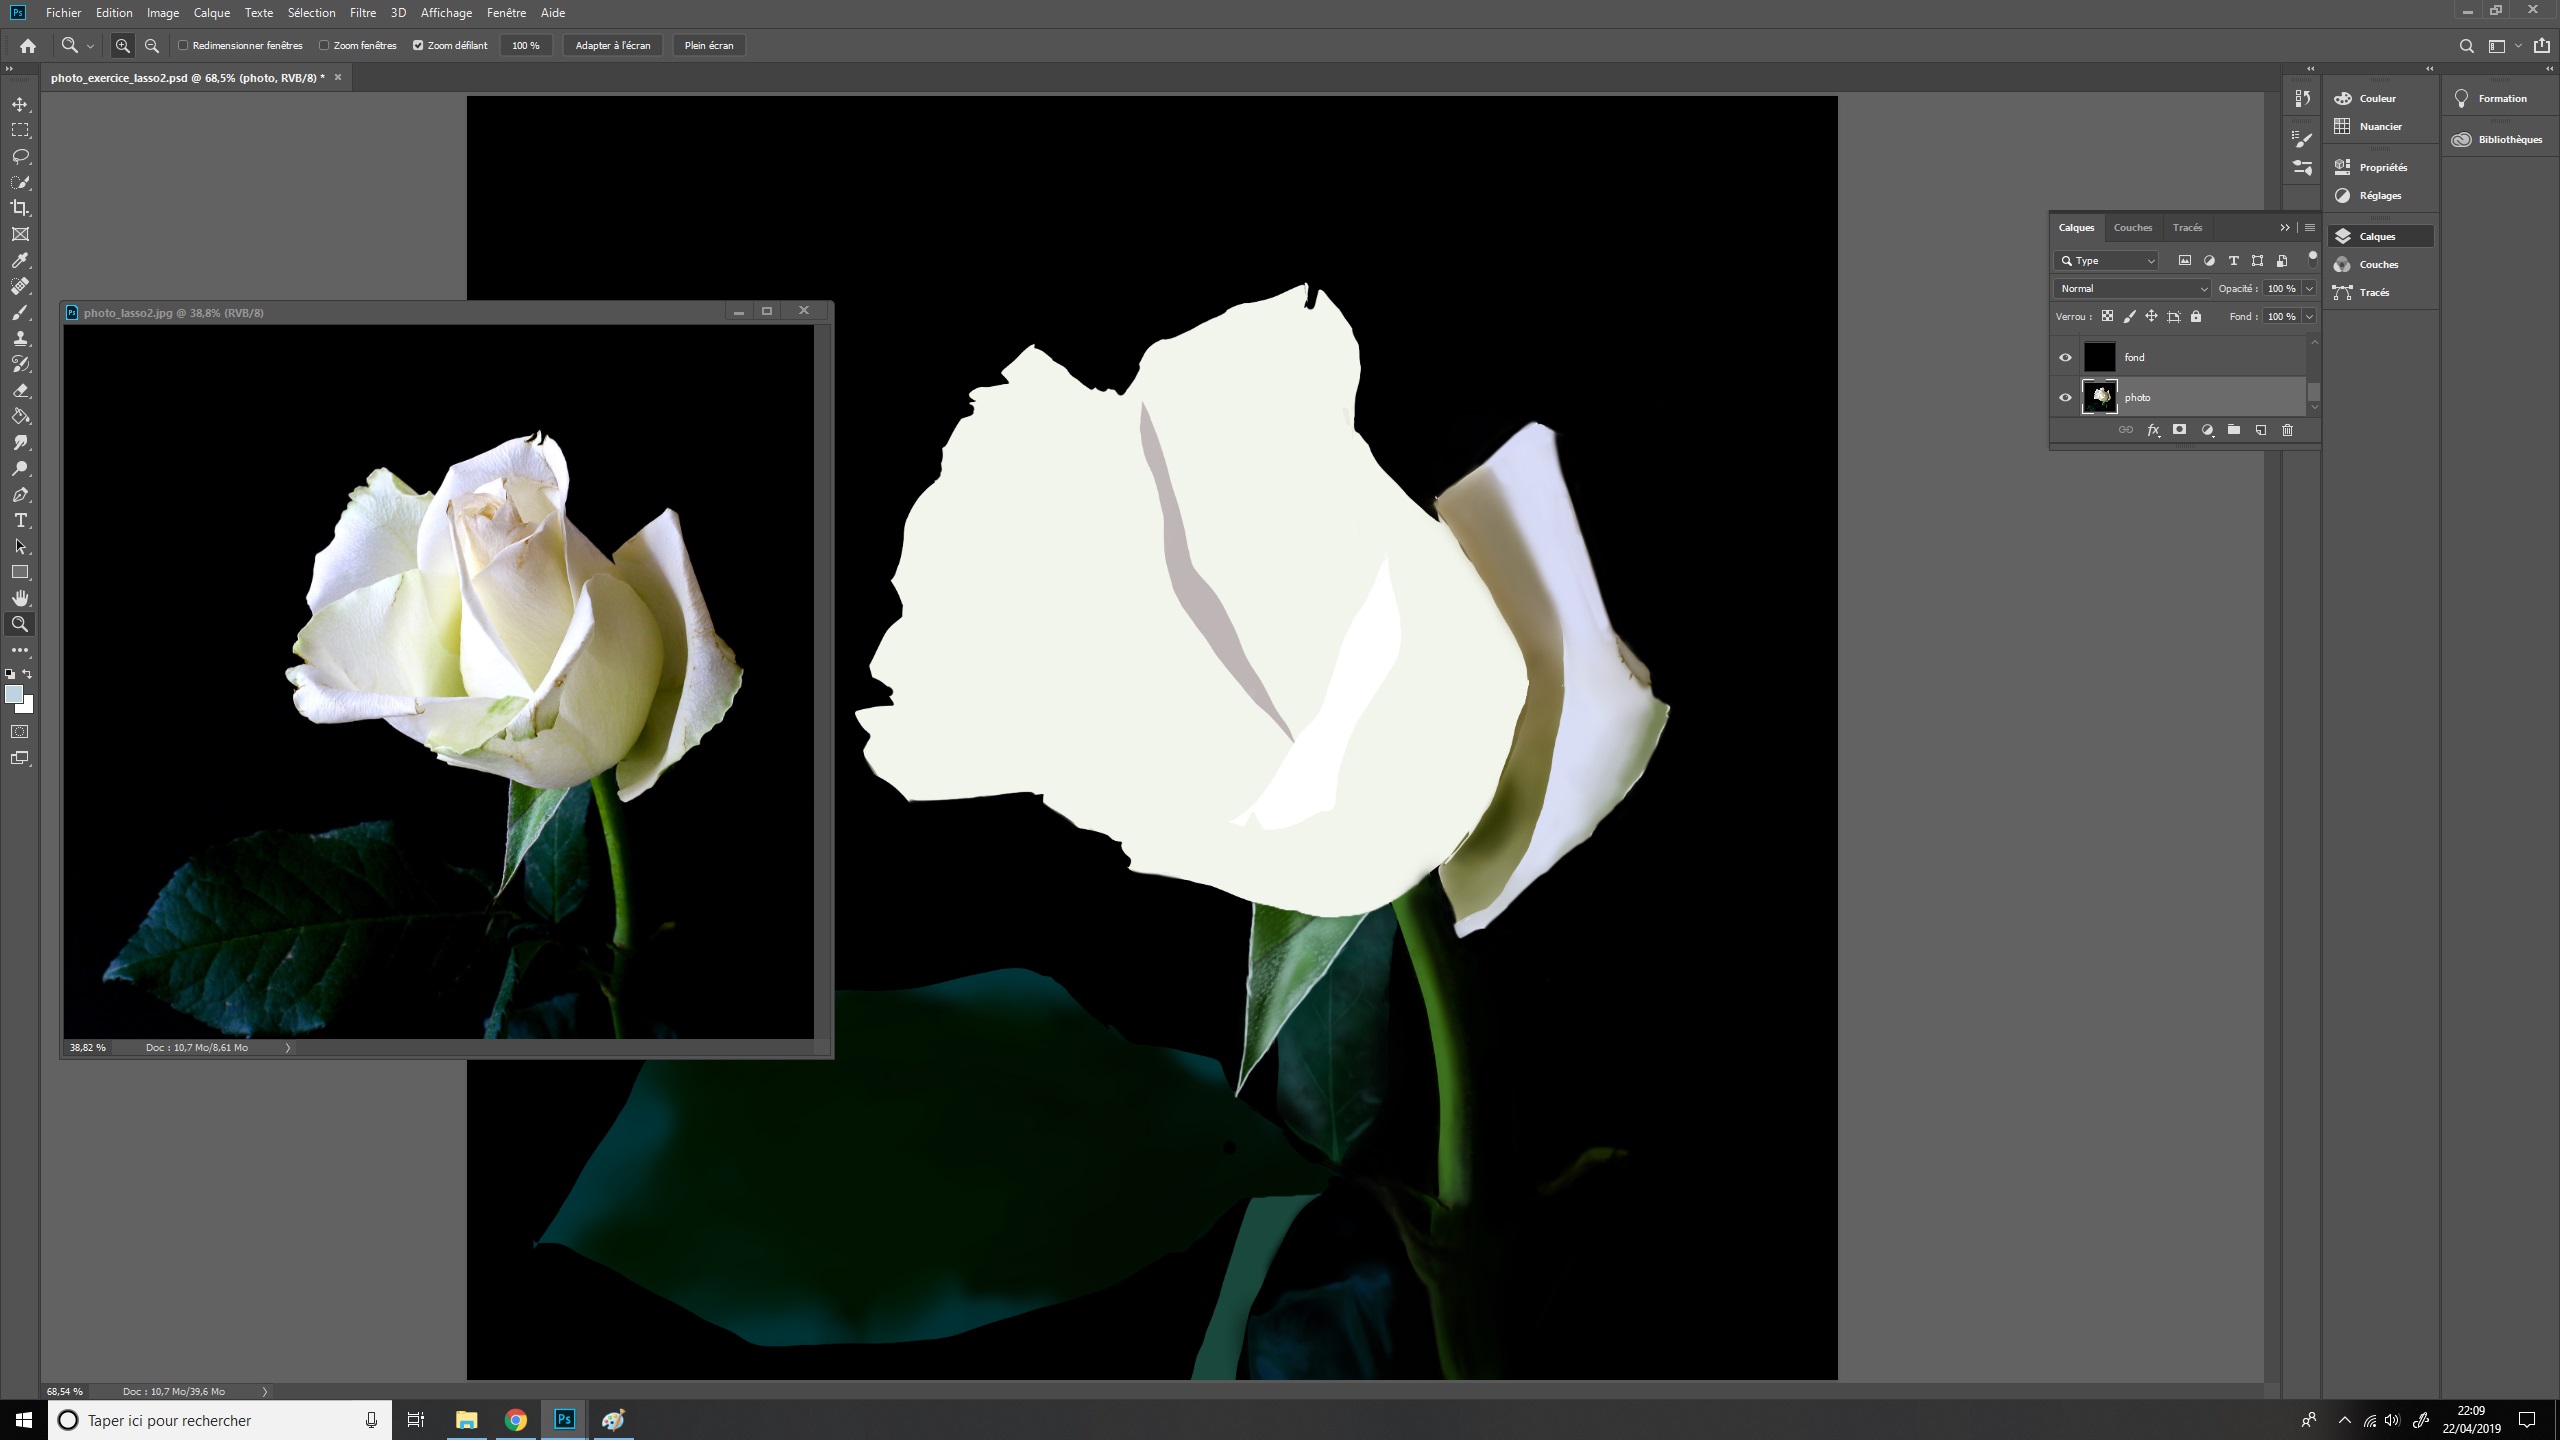Viewport: 2560px width, 1440px height.
Task: Select the Eraser tool
Action: click(x=20, y=391)
